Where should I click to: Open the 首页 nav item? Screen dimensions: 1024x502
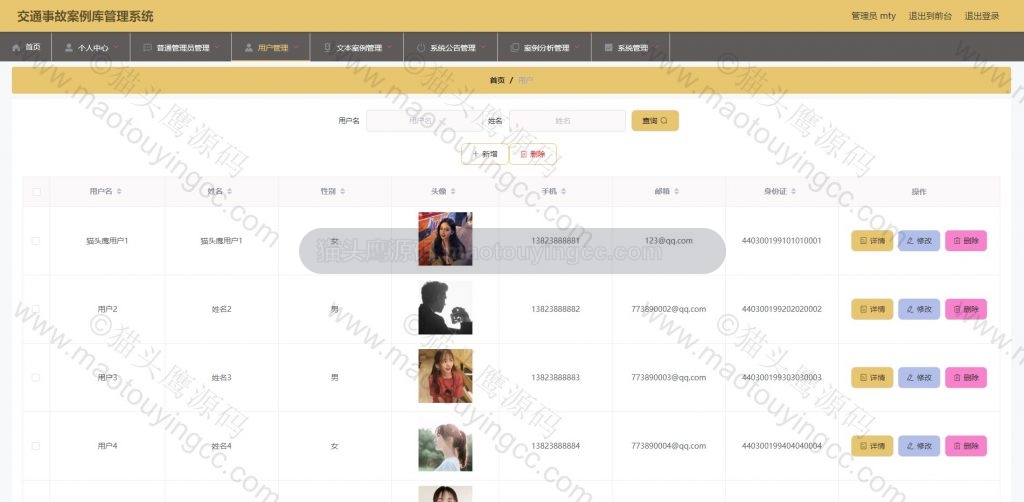pyautogui.click(x=26, y=47)
